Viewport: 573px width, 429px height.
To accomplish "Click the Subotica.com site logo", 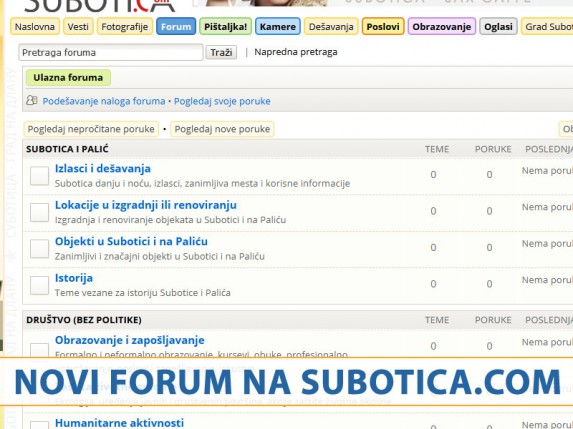I will coord(99,5).
